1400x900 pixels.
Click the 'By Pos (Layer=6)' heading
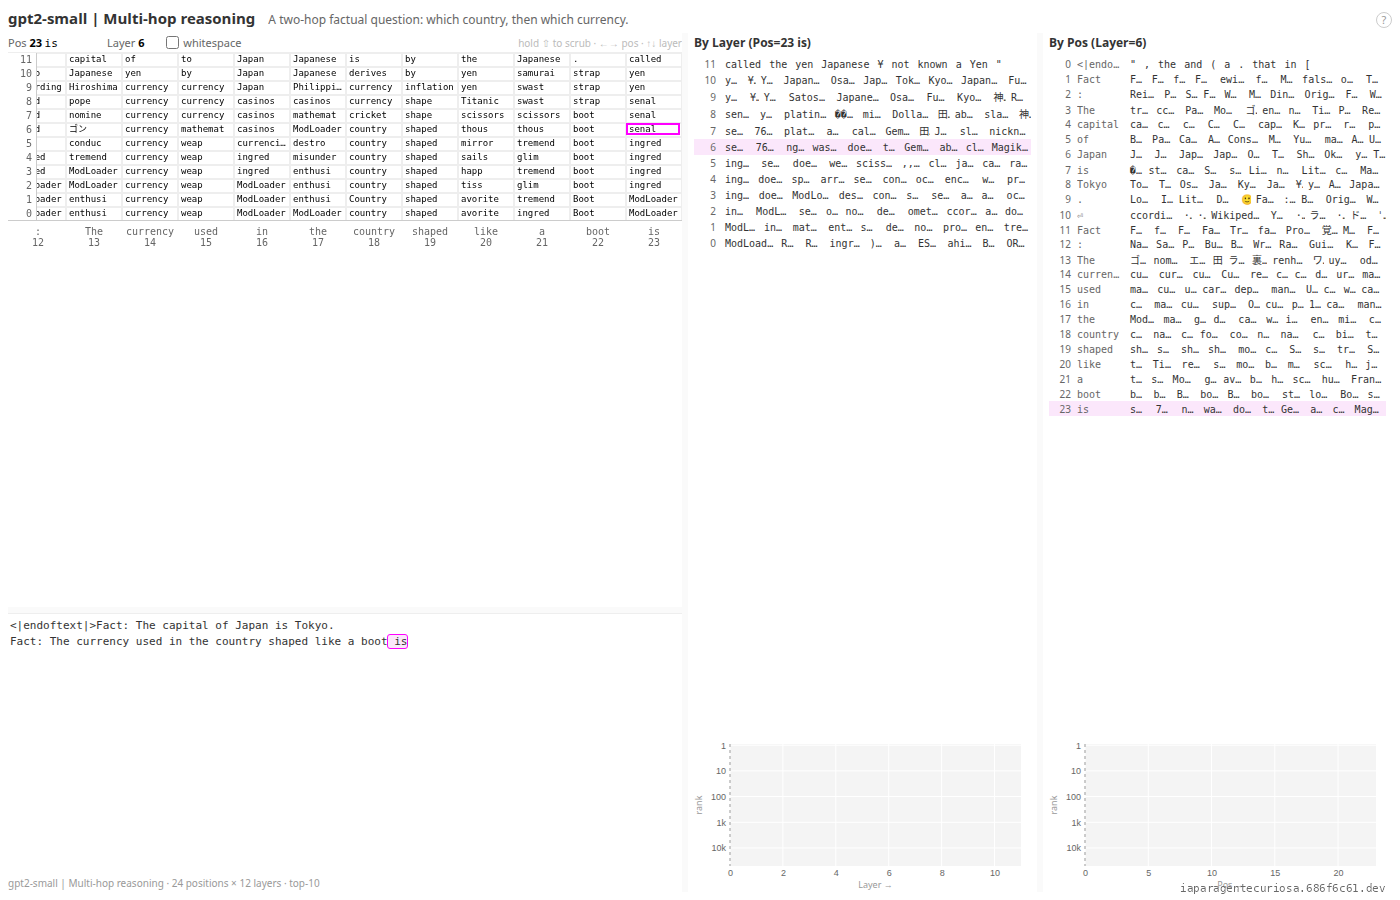click(1098, 43)
